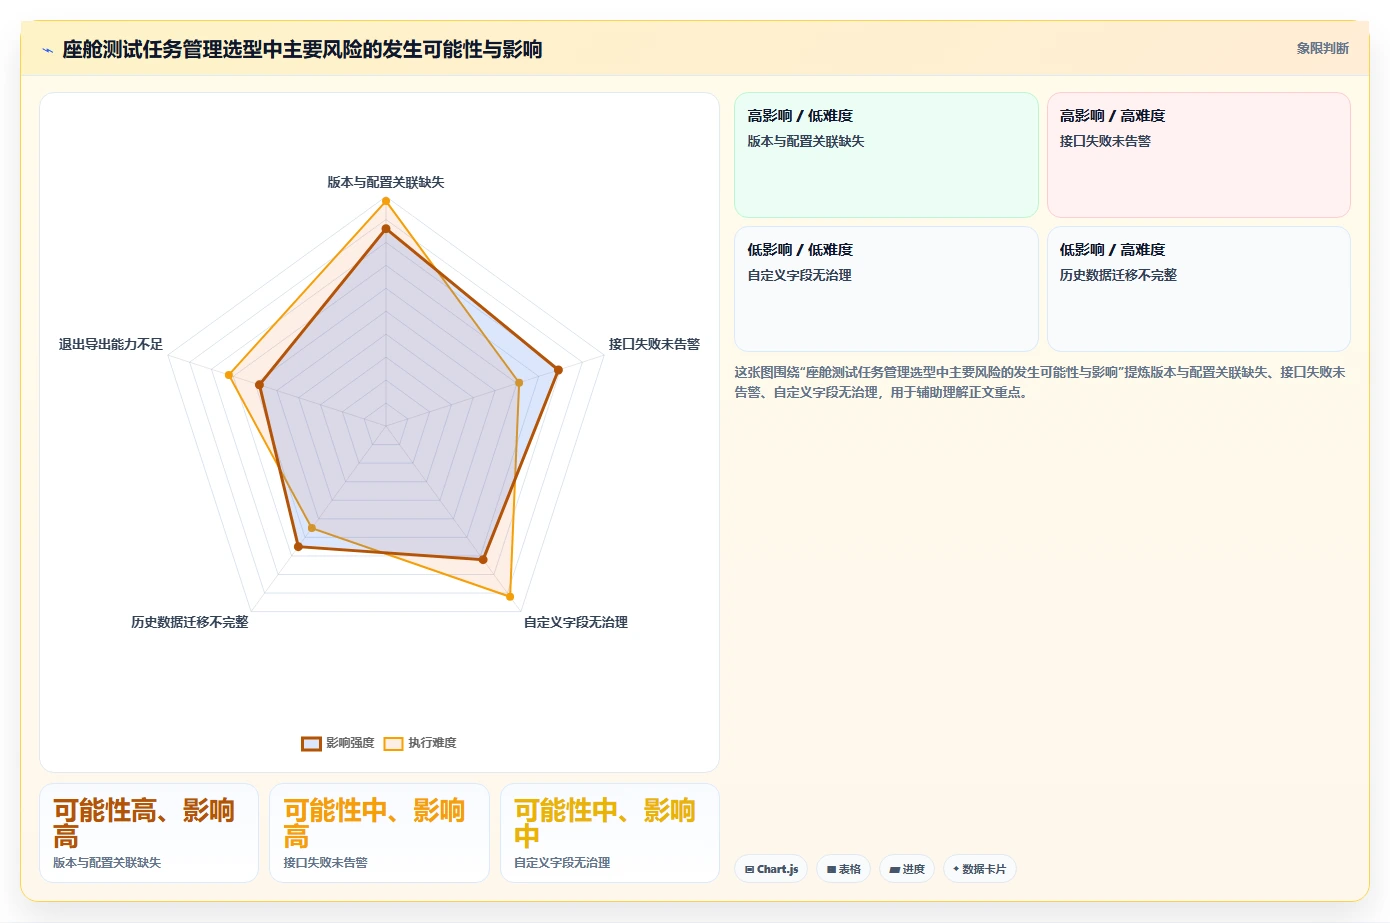Click the orange data point at top vertex
This screenshot has width=1390, height=923.
point(386,202)
